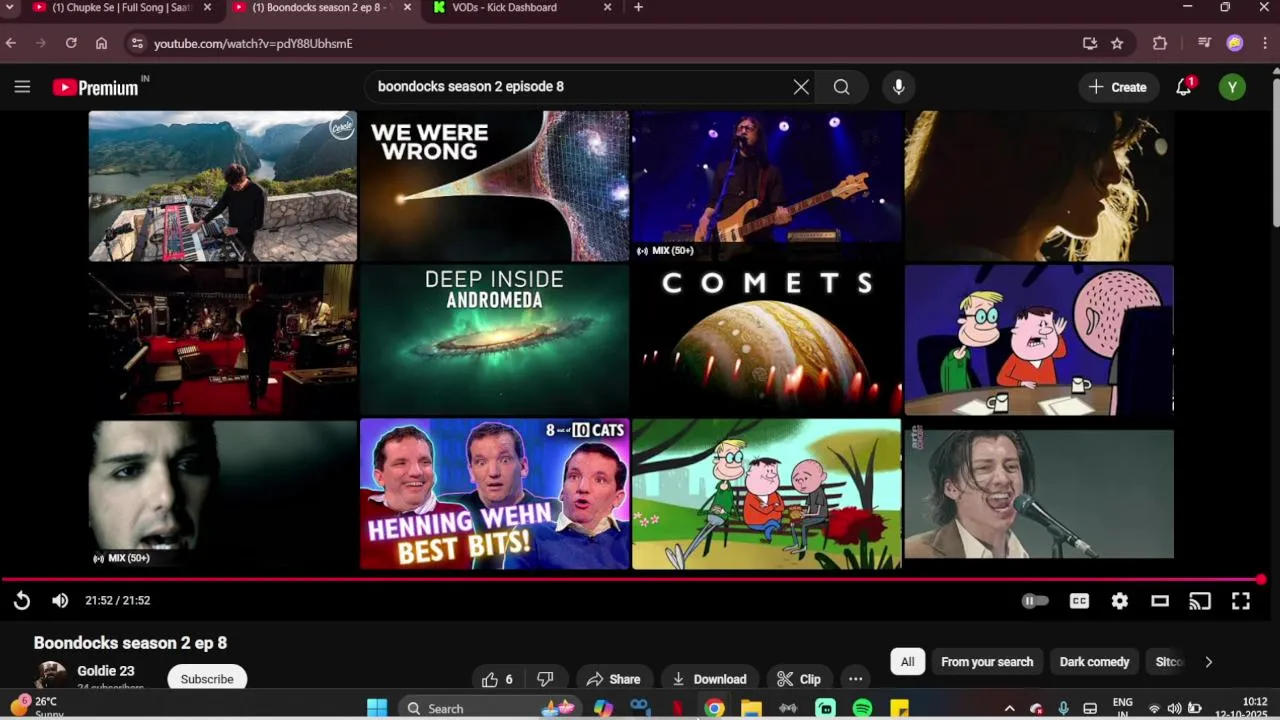Open browser extensions puzzle icon
The width and height of the screenshot is (1280, 720).
pos(1160,43)
